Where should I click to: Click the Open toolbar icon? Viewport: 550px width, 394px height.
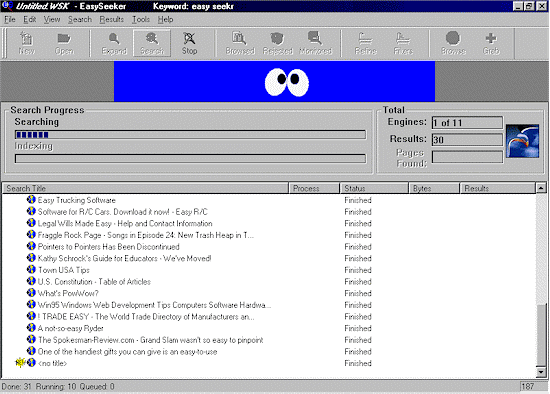click(x=64, y=43)
